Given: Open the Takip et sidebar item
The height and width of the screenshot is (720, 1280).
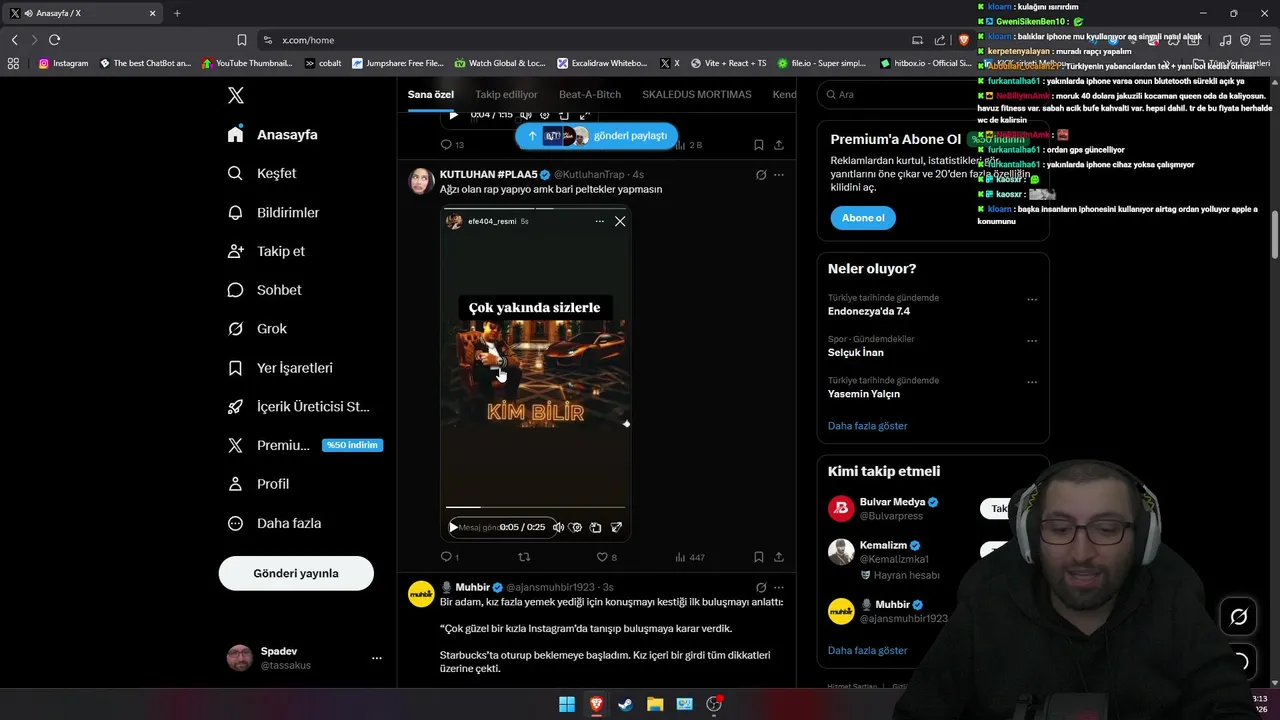Looking at the screenshot, I should coord(266,251).
